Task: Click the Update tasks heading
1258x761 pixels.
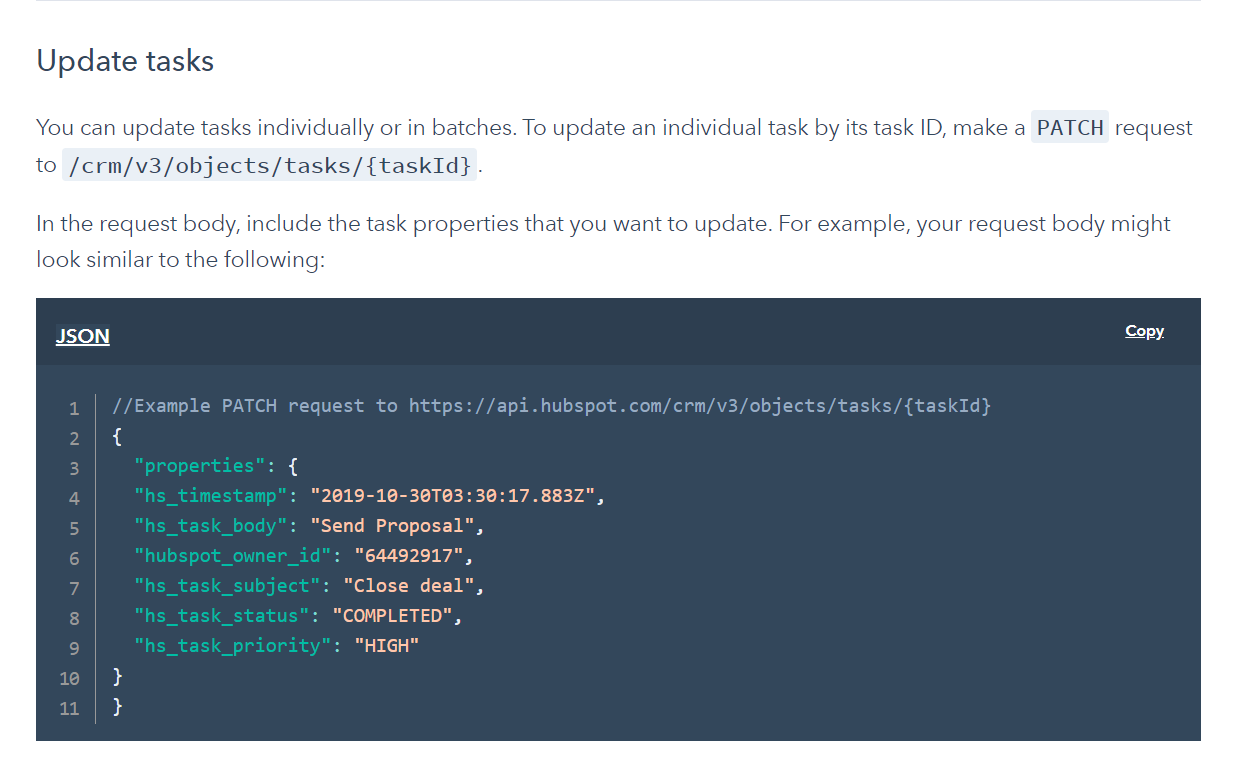Action: click(x=125, y=61)
